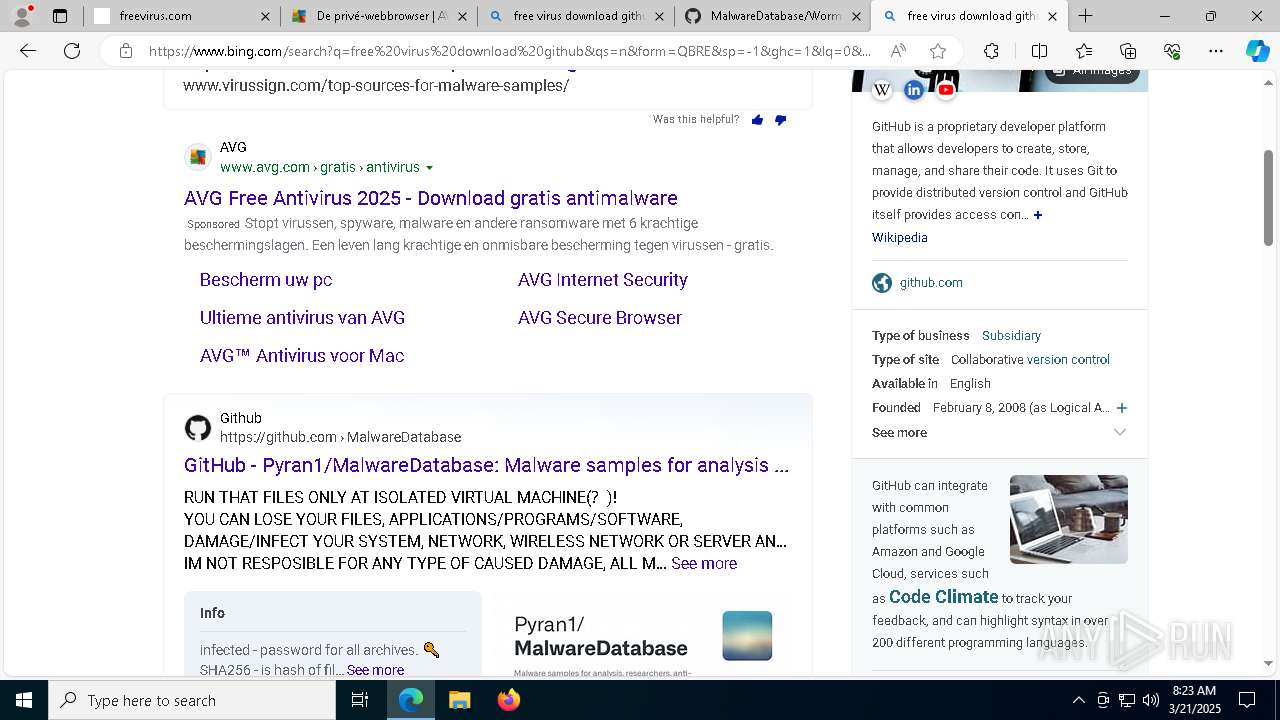Toggle Read aloud in address bar
Screen dimensions: 1280x720
click(x=898, y=51)
